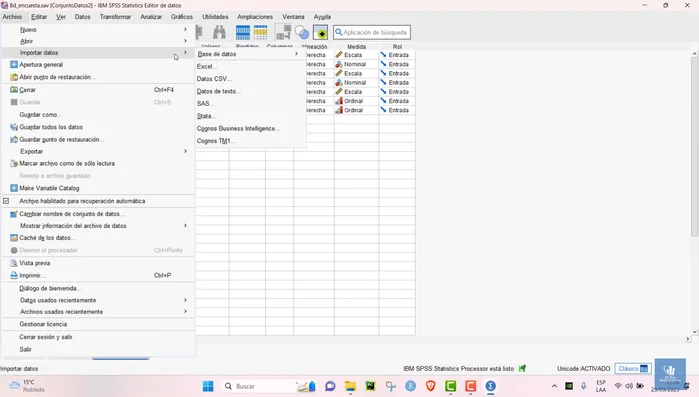Click the processor ready status icon
Image resolution: width=699 pixels, height=397 pixels.
522,368
